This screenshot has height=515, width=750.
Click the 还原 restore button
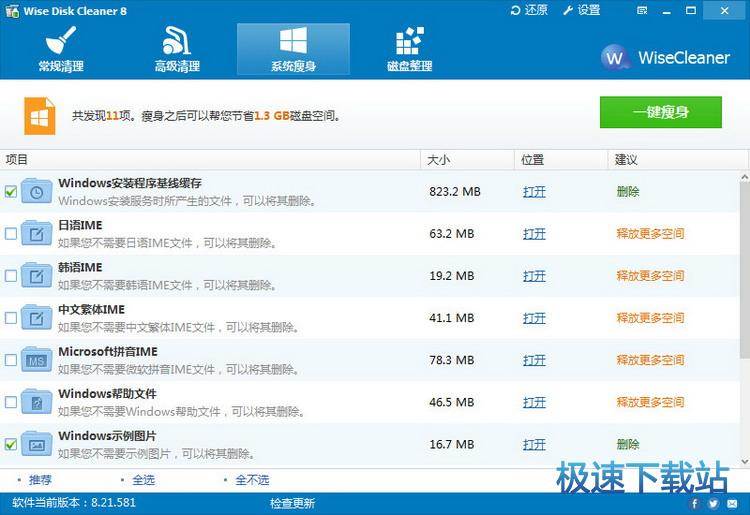pos(529,10)
